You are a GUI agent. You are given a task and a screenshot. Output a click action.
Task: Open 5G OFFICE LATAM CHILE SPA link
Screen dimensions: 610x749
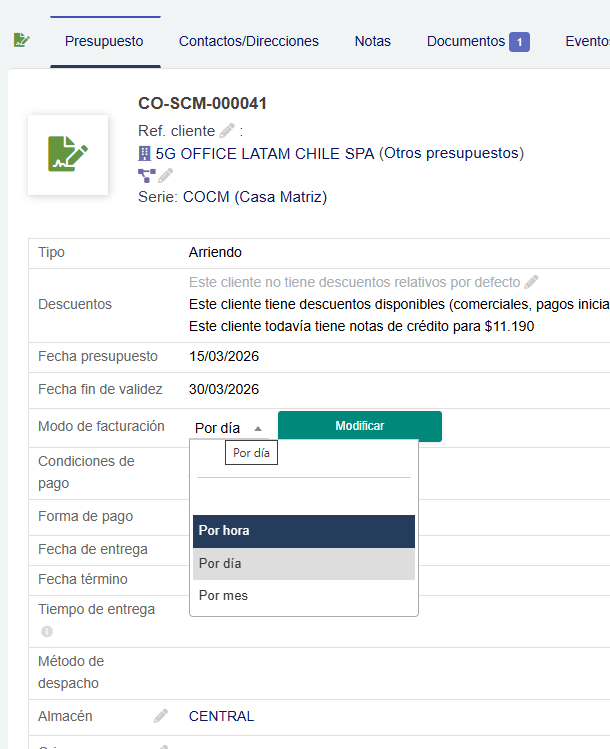click(x=265, y=154)
